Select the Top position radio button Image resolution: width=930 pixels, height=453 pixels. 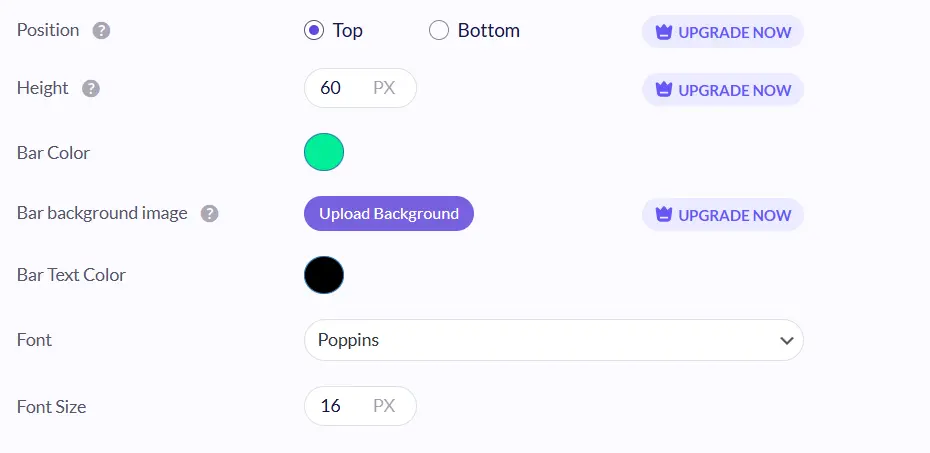pos(314,30)
